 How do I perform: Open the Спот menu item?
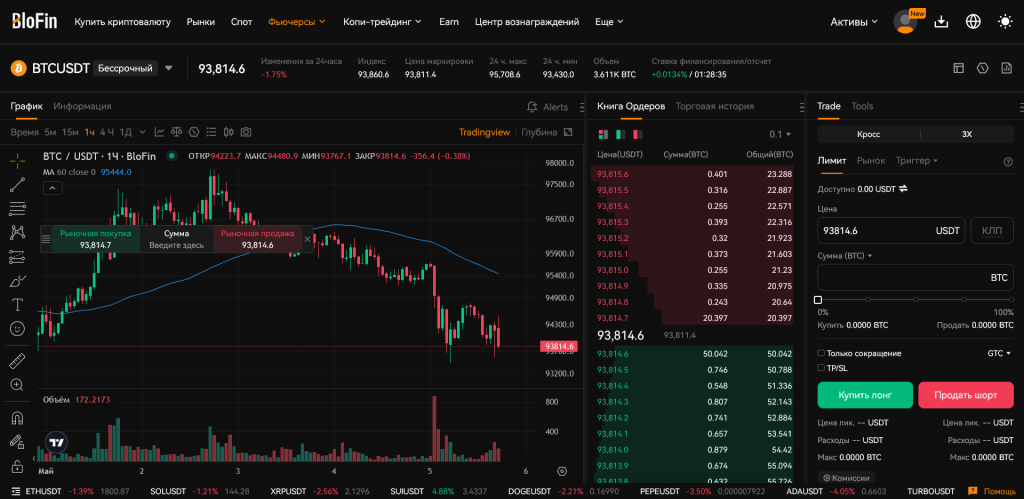coord(242,22)
